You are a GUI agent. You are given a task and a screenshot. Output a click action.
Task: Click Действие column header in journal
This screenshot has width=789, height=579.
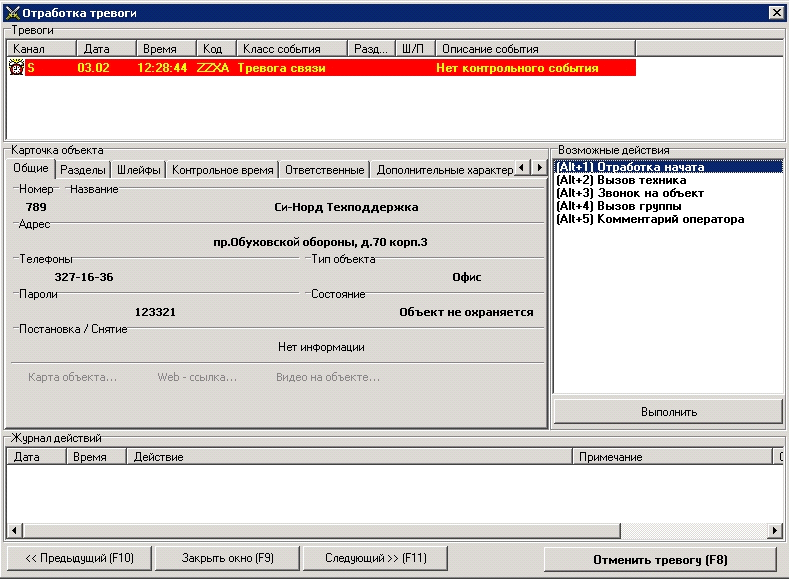click(349, 457)
